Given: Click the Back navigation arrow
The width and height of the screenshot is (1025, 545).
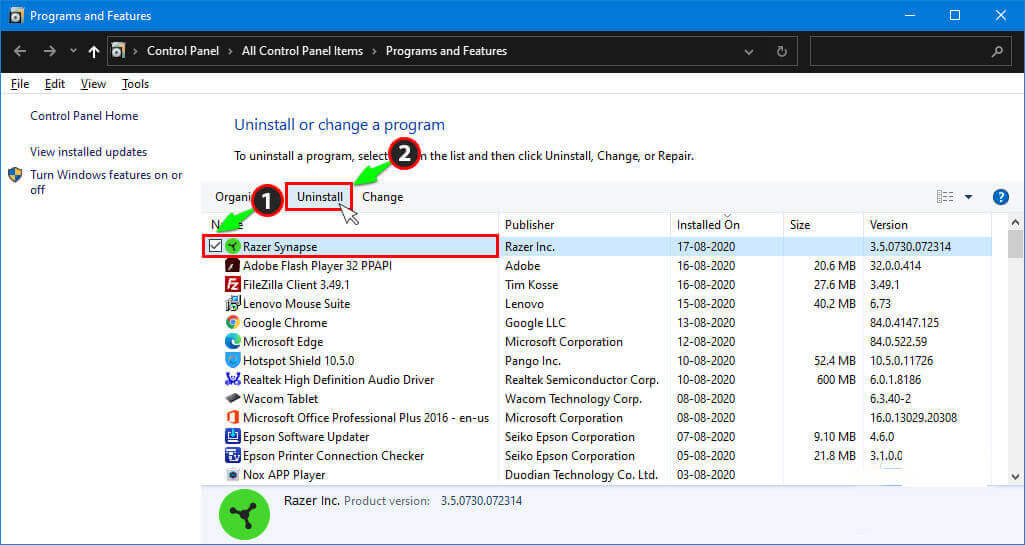Looking at the screenshot, I should coord(20,51).
